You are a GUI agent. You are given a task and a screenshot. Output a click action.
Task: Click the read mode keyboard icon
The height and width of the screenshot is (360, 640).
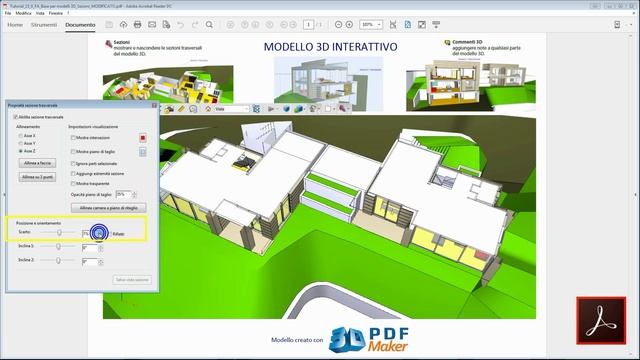436,24
